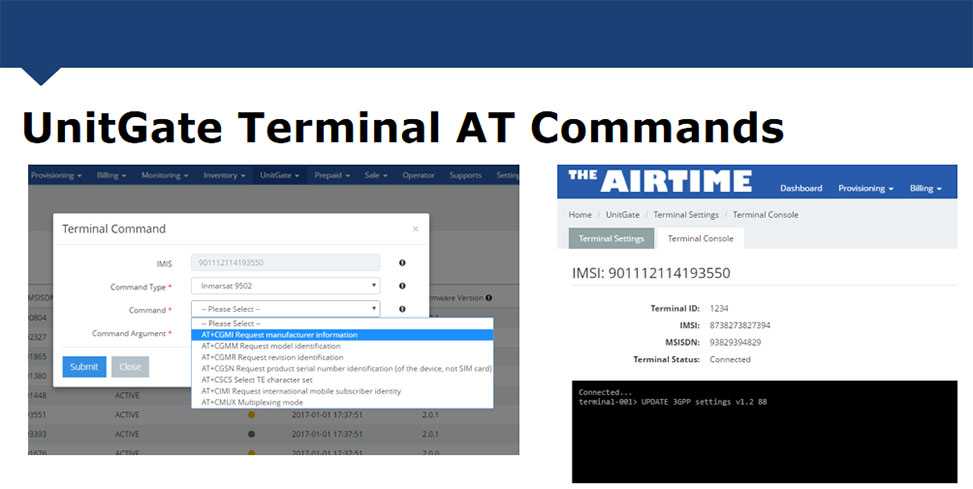Click the Connected terminal status value
The image size is (973, 489).
[x=730, y=359]
